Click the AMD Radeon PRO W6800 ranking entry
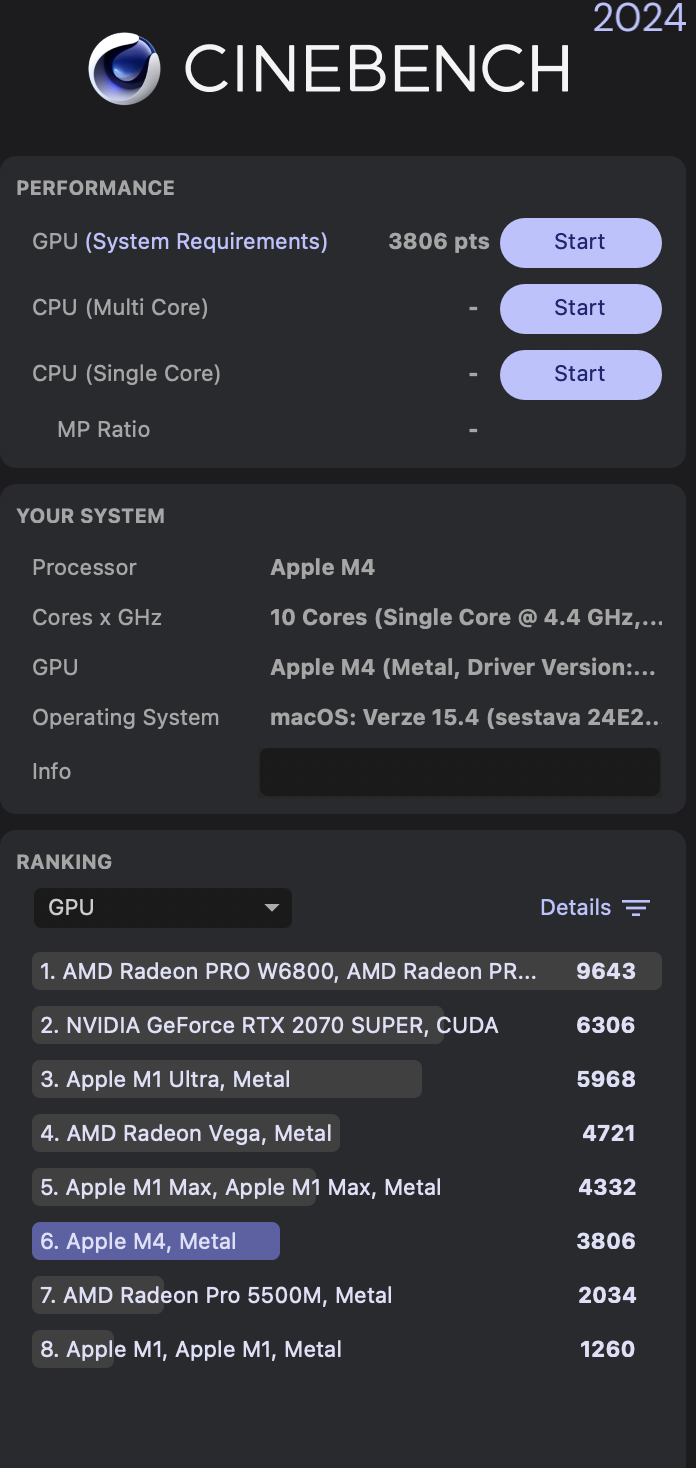The width and height of the screenshot is (696, 1468). click(290, 970)
